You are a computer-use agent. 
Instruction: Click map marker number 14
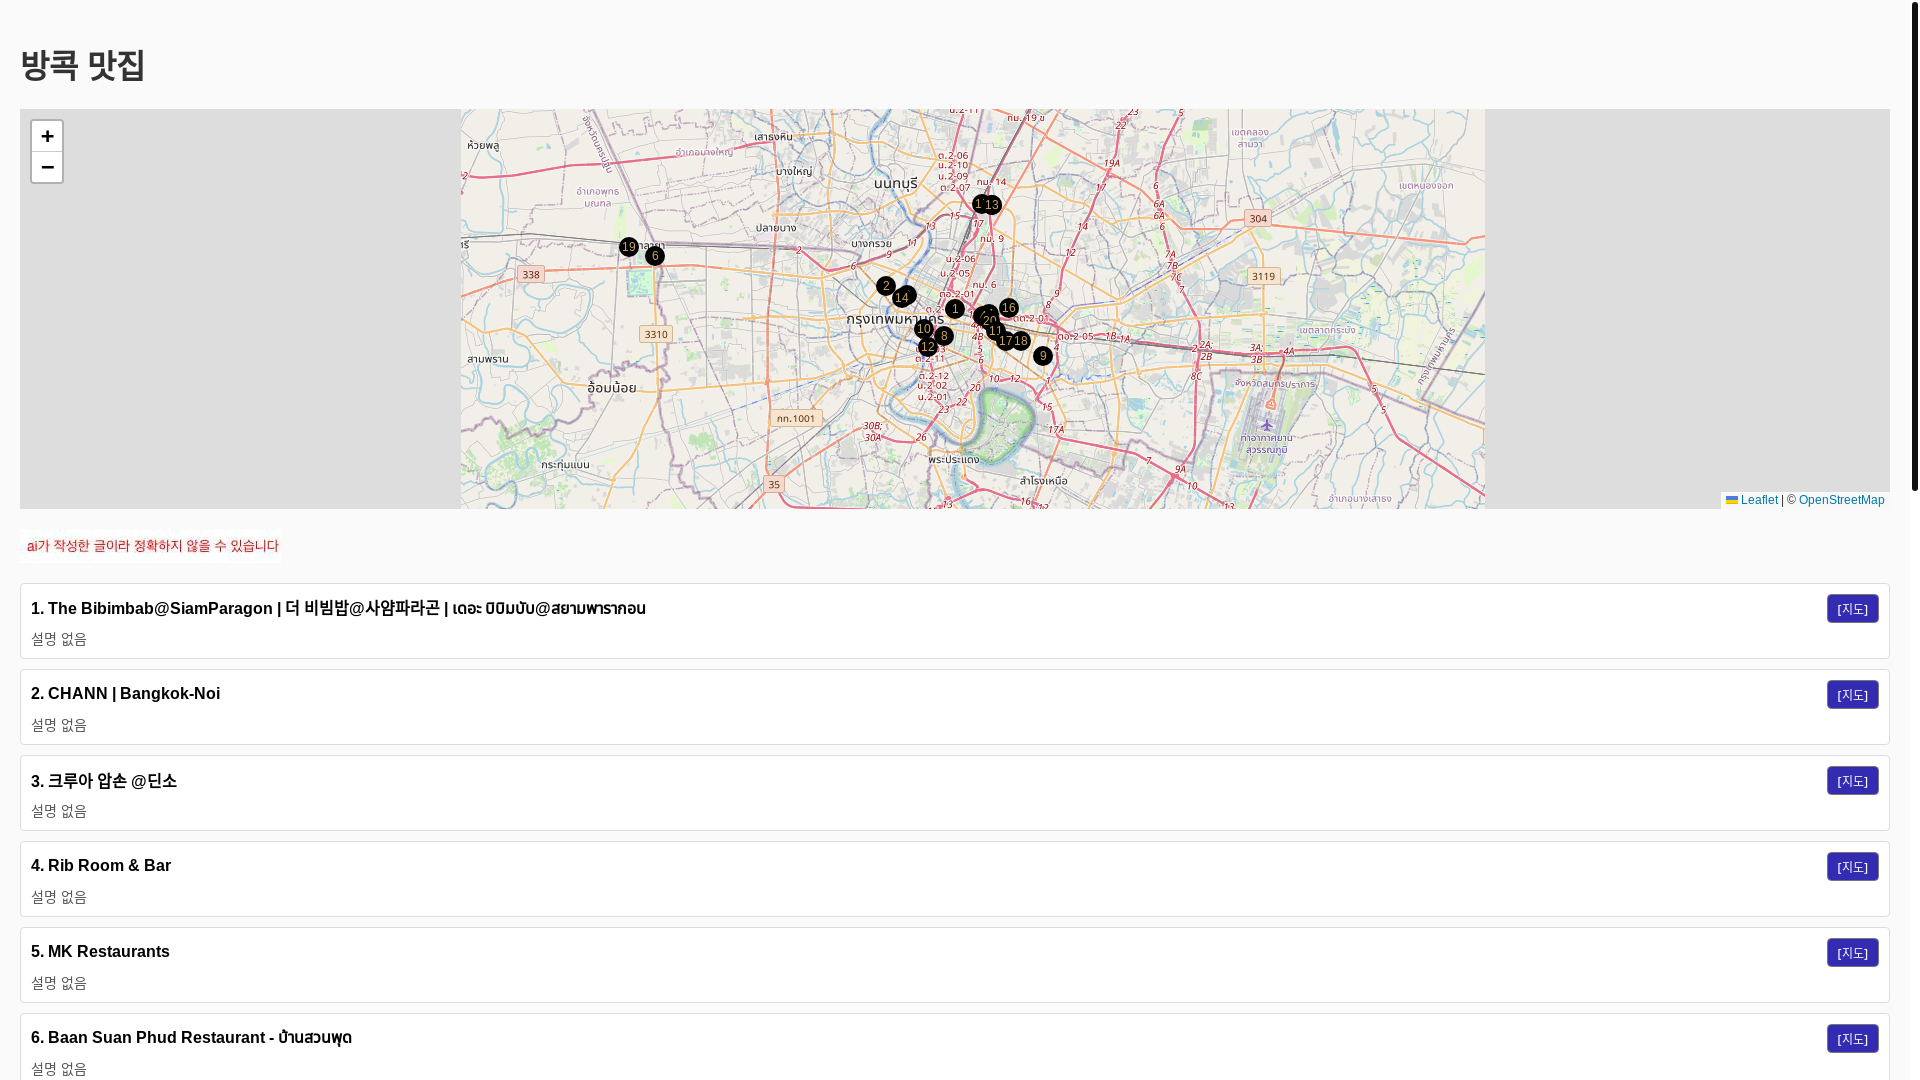point(902,298)
